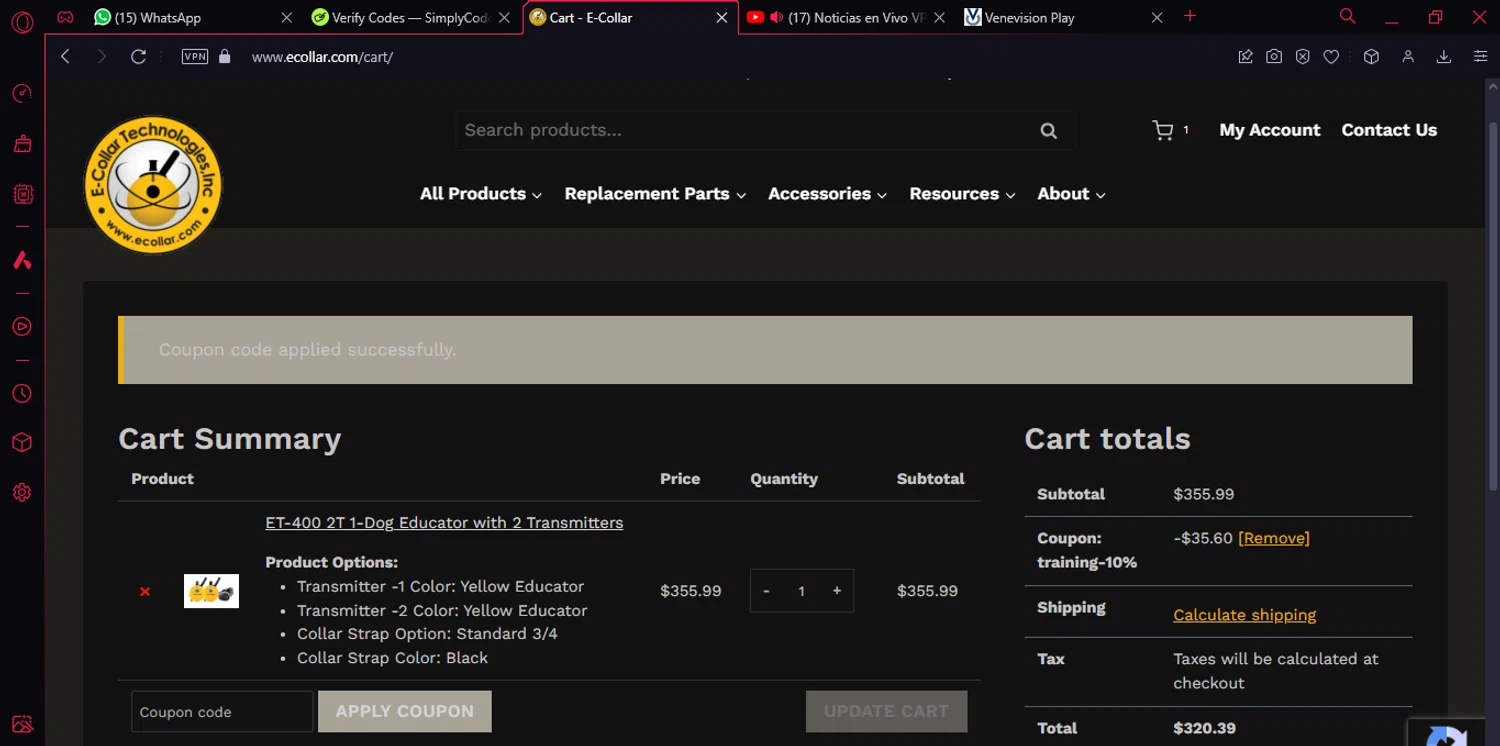The height and width of the screenshot is (746, 1500).
Task: Click the E-Collar Technologies logo
Action: pyautogui.click(x=153, y=185)
